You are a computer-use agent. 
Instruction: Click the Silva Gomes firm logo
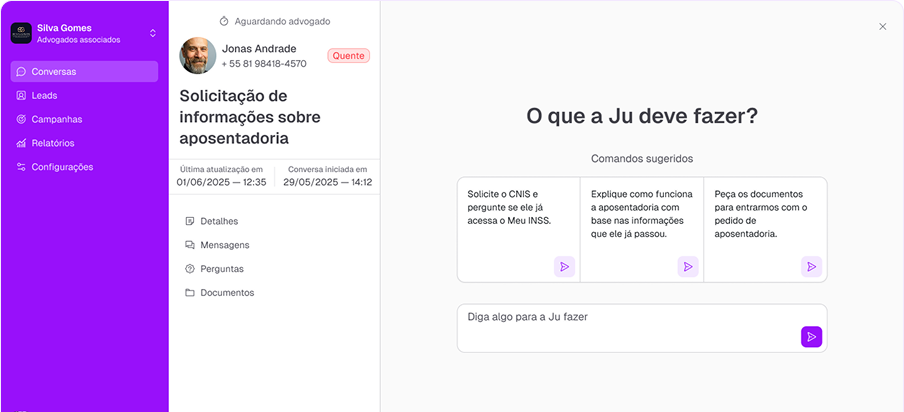[x=21, y=33]
